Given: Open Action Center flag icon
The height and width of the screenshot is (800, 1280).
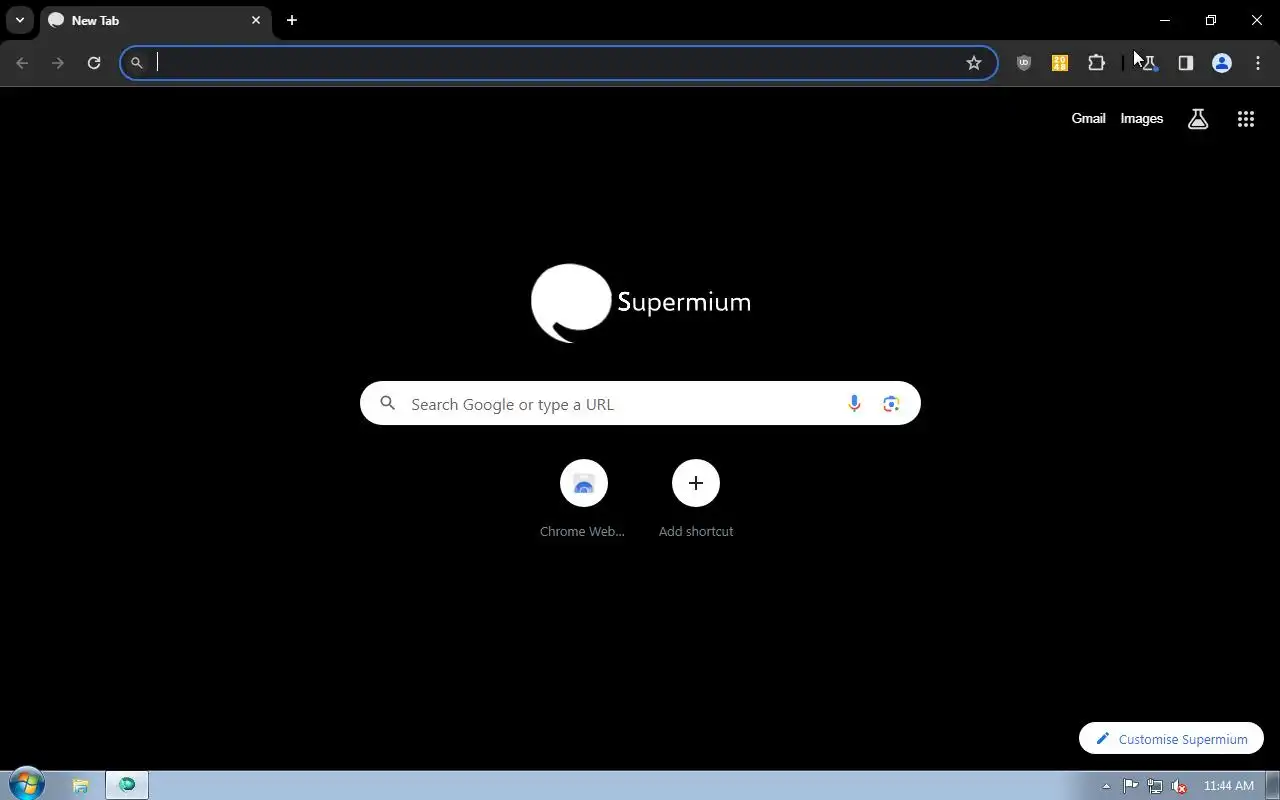Looking at the screenshot, I should coord(1131,786).
